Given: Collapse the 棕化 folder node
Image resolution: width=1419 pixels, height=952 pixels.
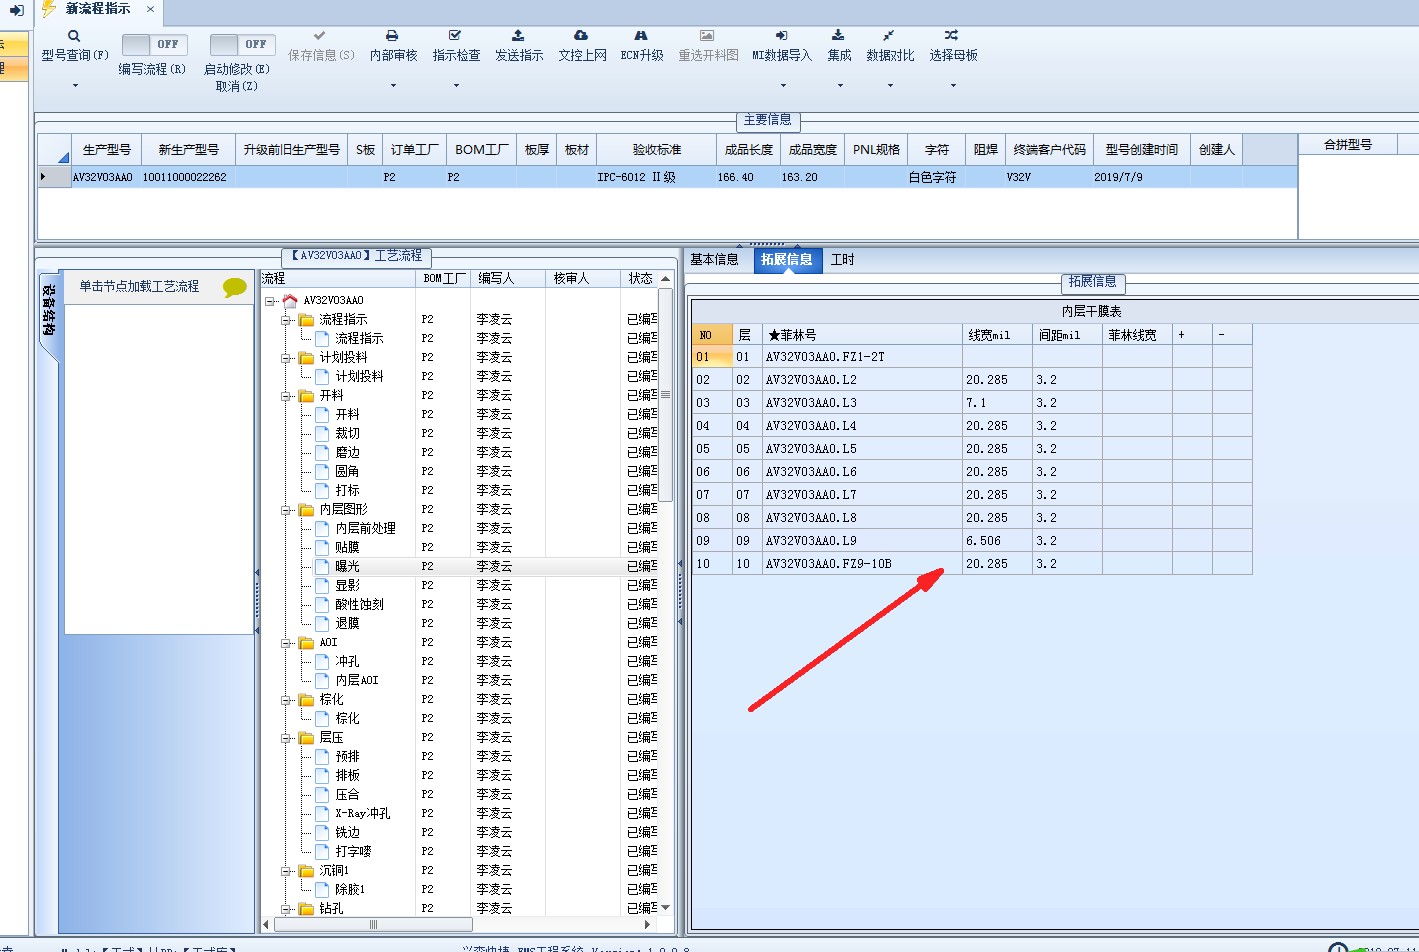Looking at the screenshot, I should click(287, 700).
